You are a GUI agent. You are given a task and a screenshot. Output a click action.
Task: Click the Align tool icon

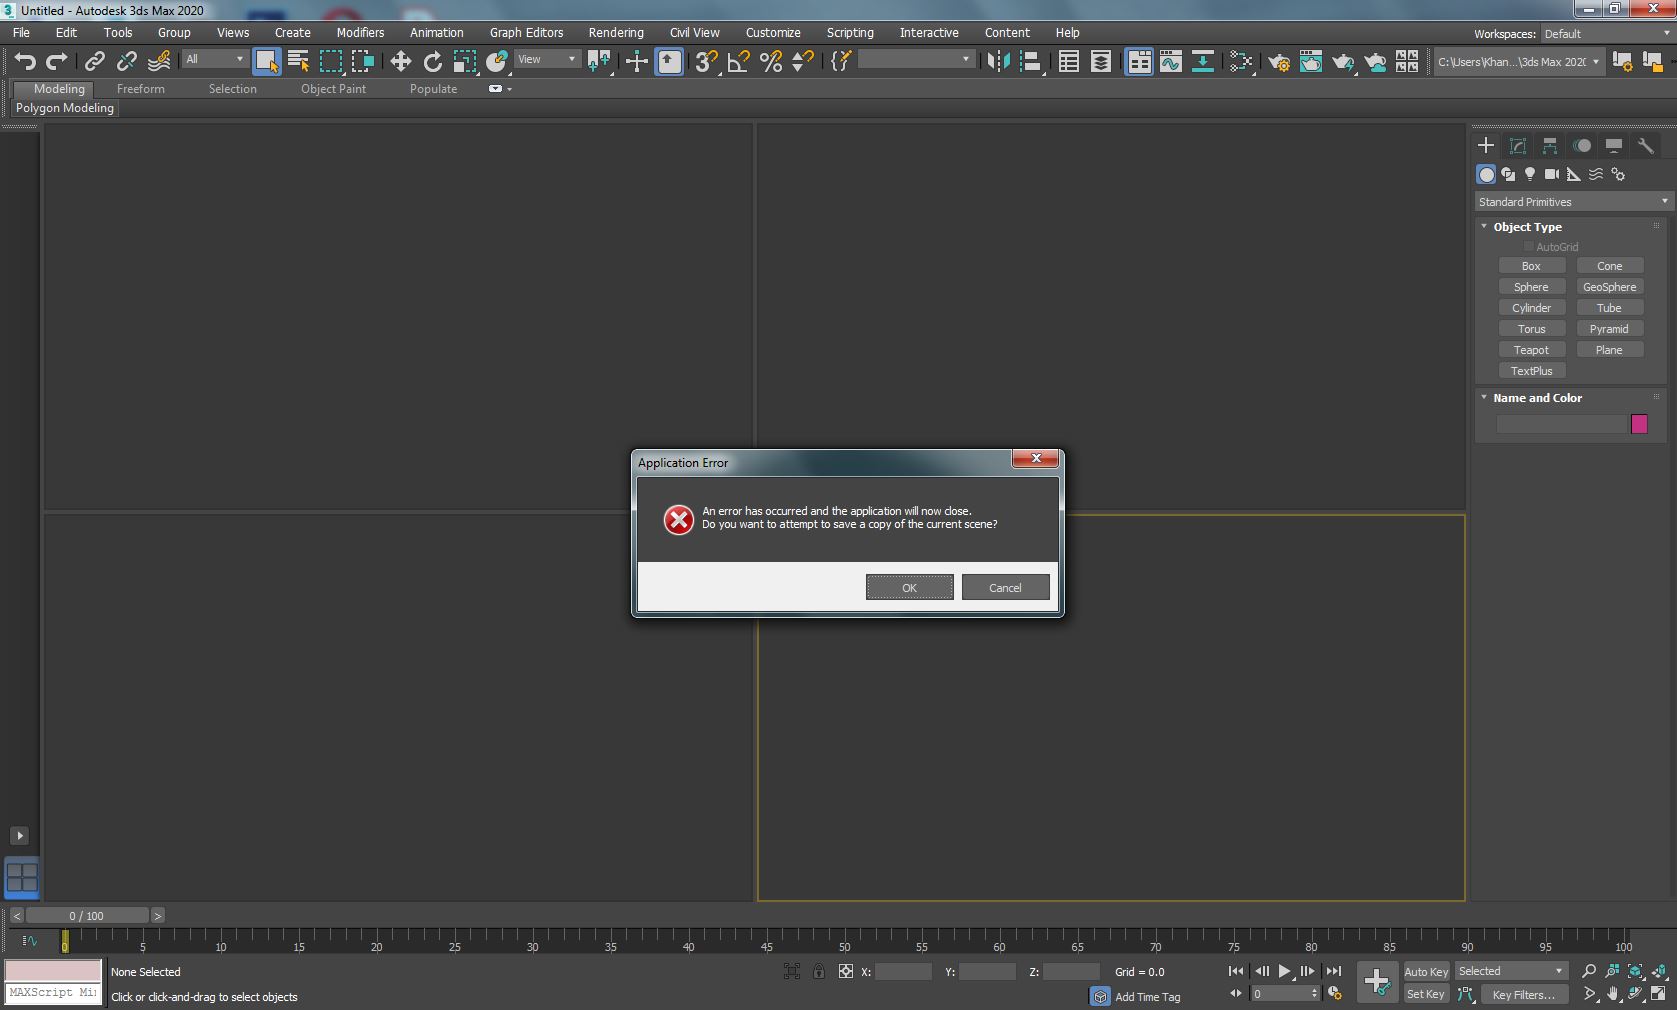pos(1030,61)
